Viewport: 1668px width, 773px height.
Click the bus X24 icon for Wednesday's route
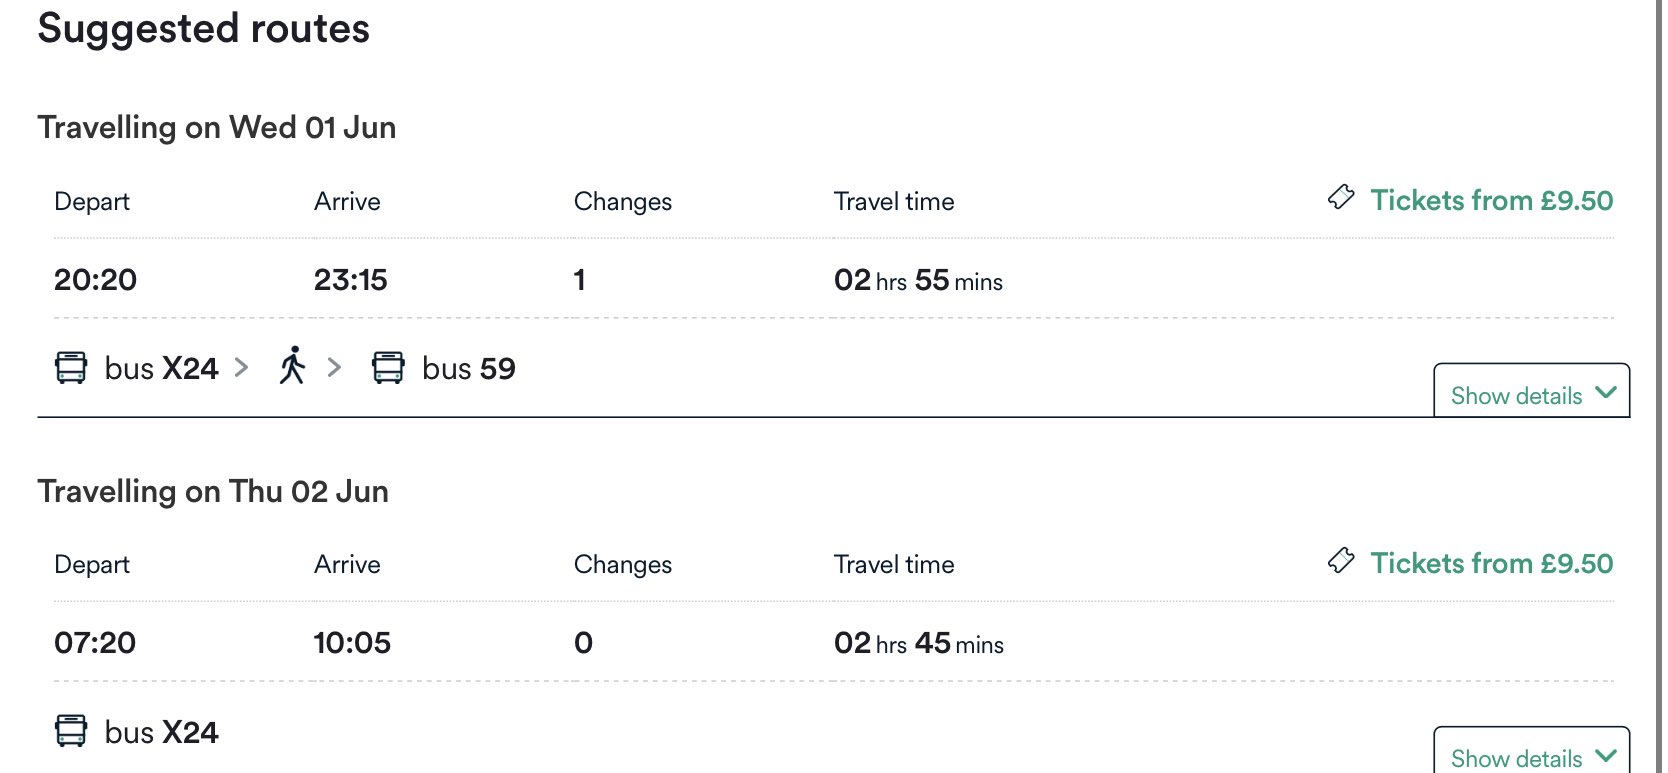click(x=71, y=368)
